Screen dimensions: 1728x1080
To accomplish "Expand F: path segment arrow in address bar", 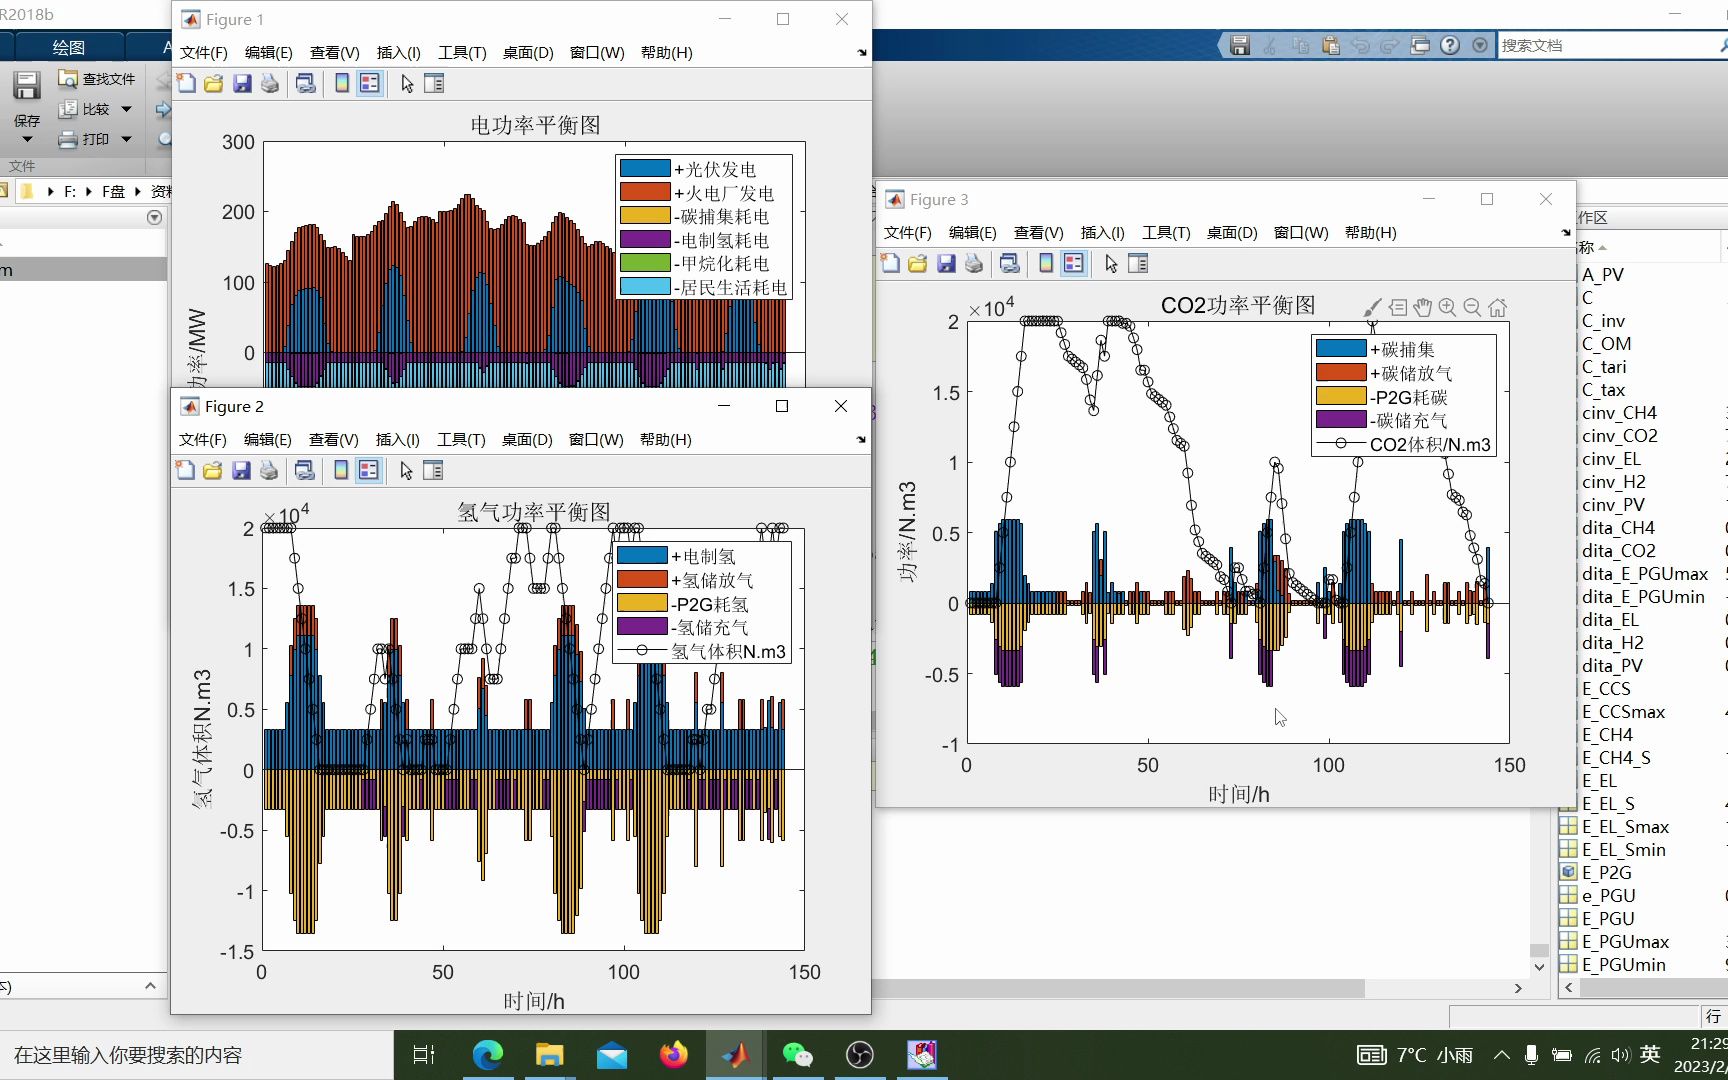I will point(88,192).
